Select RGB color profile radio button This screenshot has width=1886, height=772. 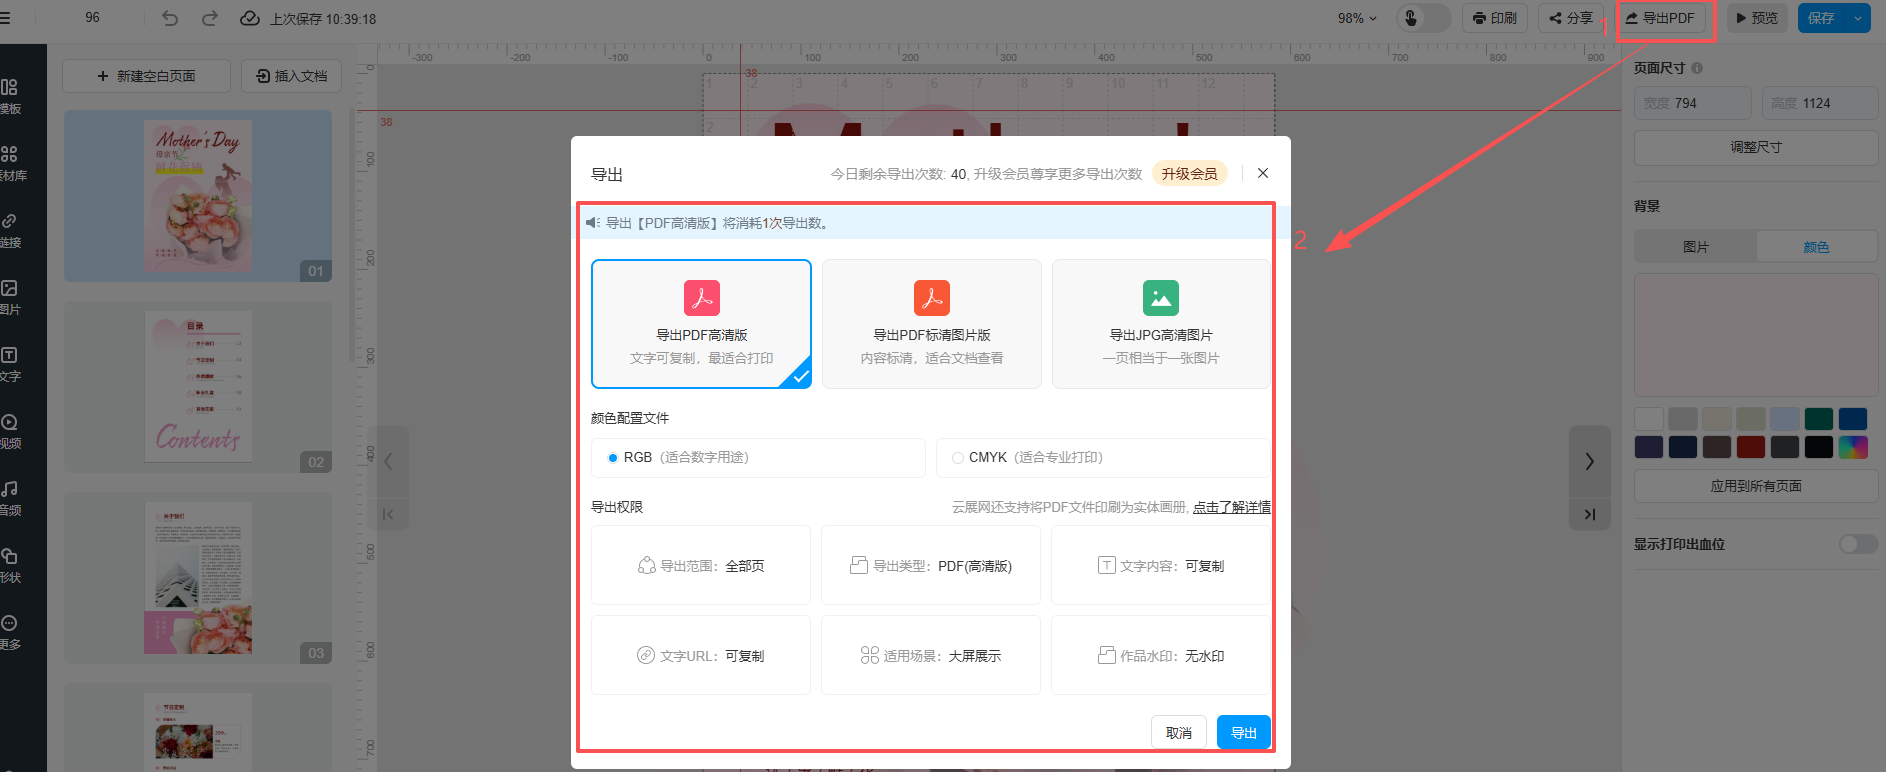(x=613, y=458)
